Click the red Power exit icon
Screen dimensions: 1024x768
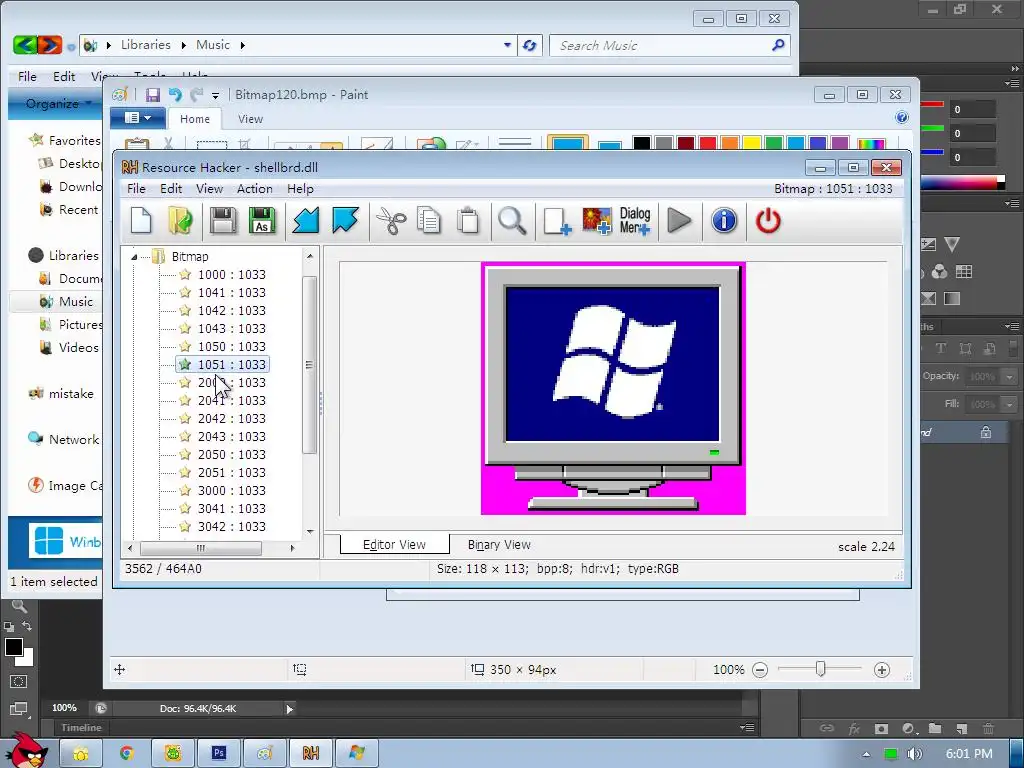(768, 221)
